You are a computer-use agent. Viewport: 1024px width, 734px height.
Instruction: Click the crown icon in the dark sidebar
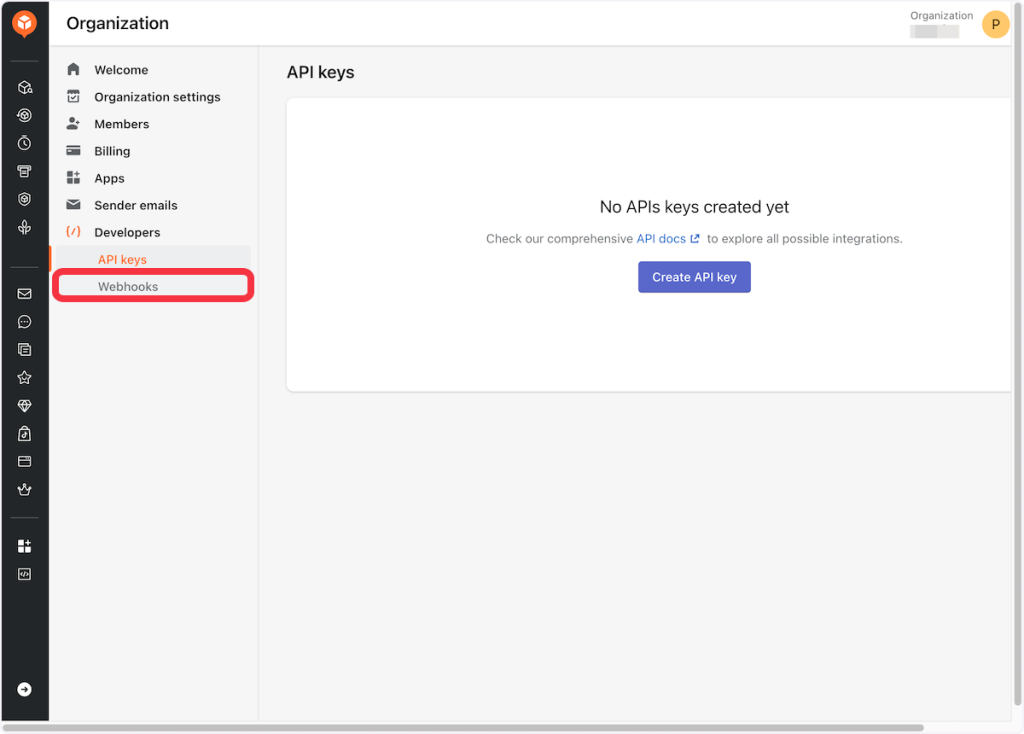(x=25, y=490)
